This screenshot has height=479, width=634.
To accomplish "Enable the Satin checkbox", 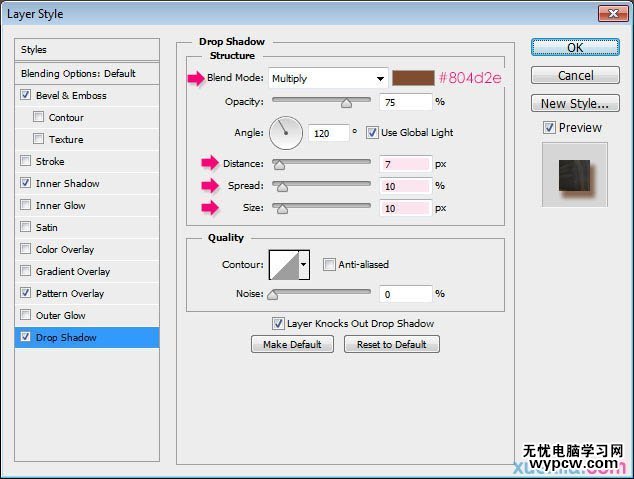I will point(25,227).
